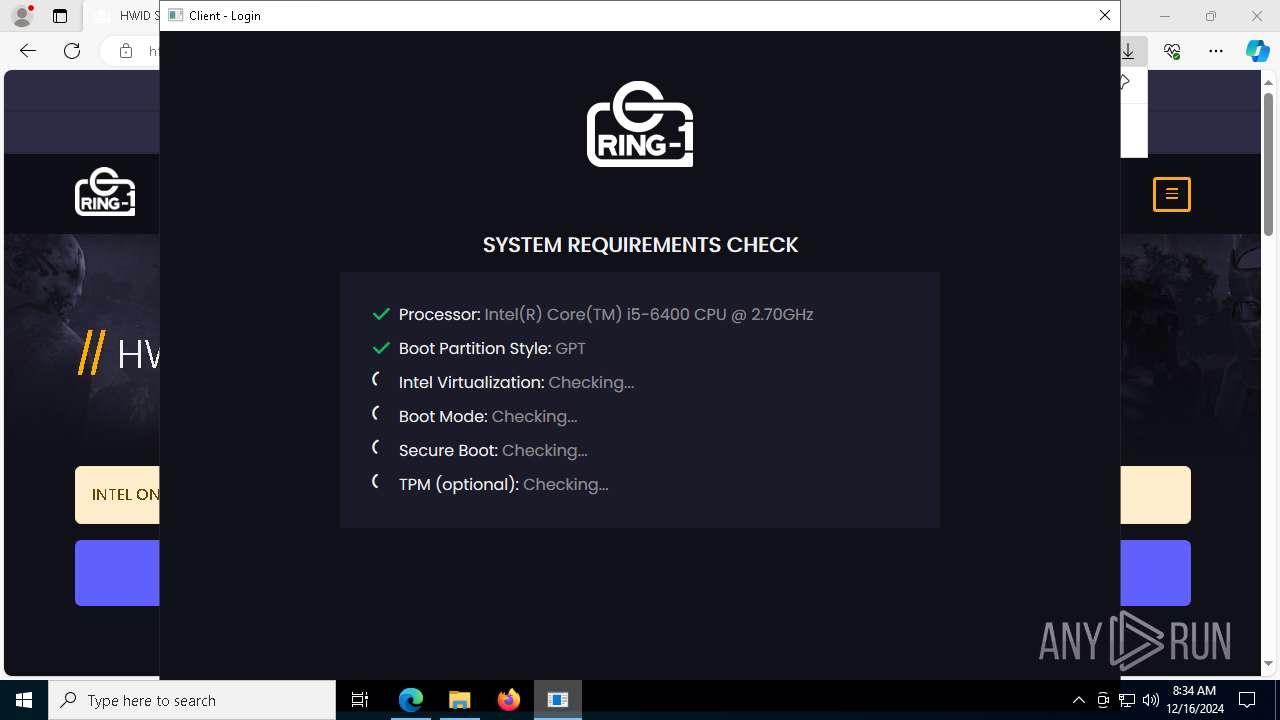Restore down the Edge browser window
Image resolution: width=1280 pixels, height=720 pixels.
[x=1211, y=16]
